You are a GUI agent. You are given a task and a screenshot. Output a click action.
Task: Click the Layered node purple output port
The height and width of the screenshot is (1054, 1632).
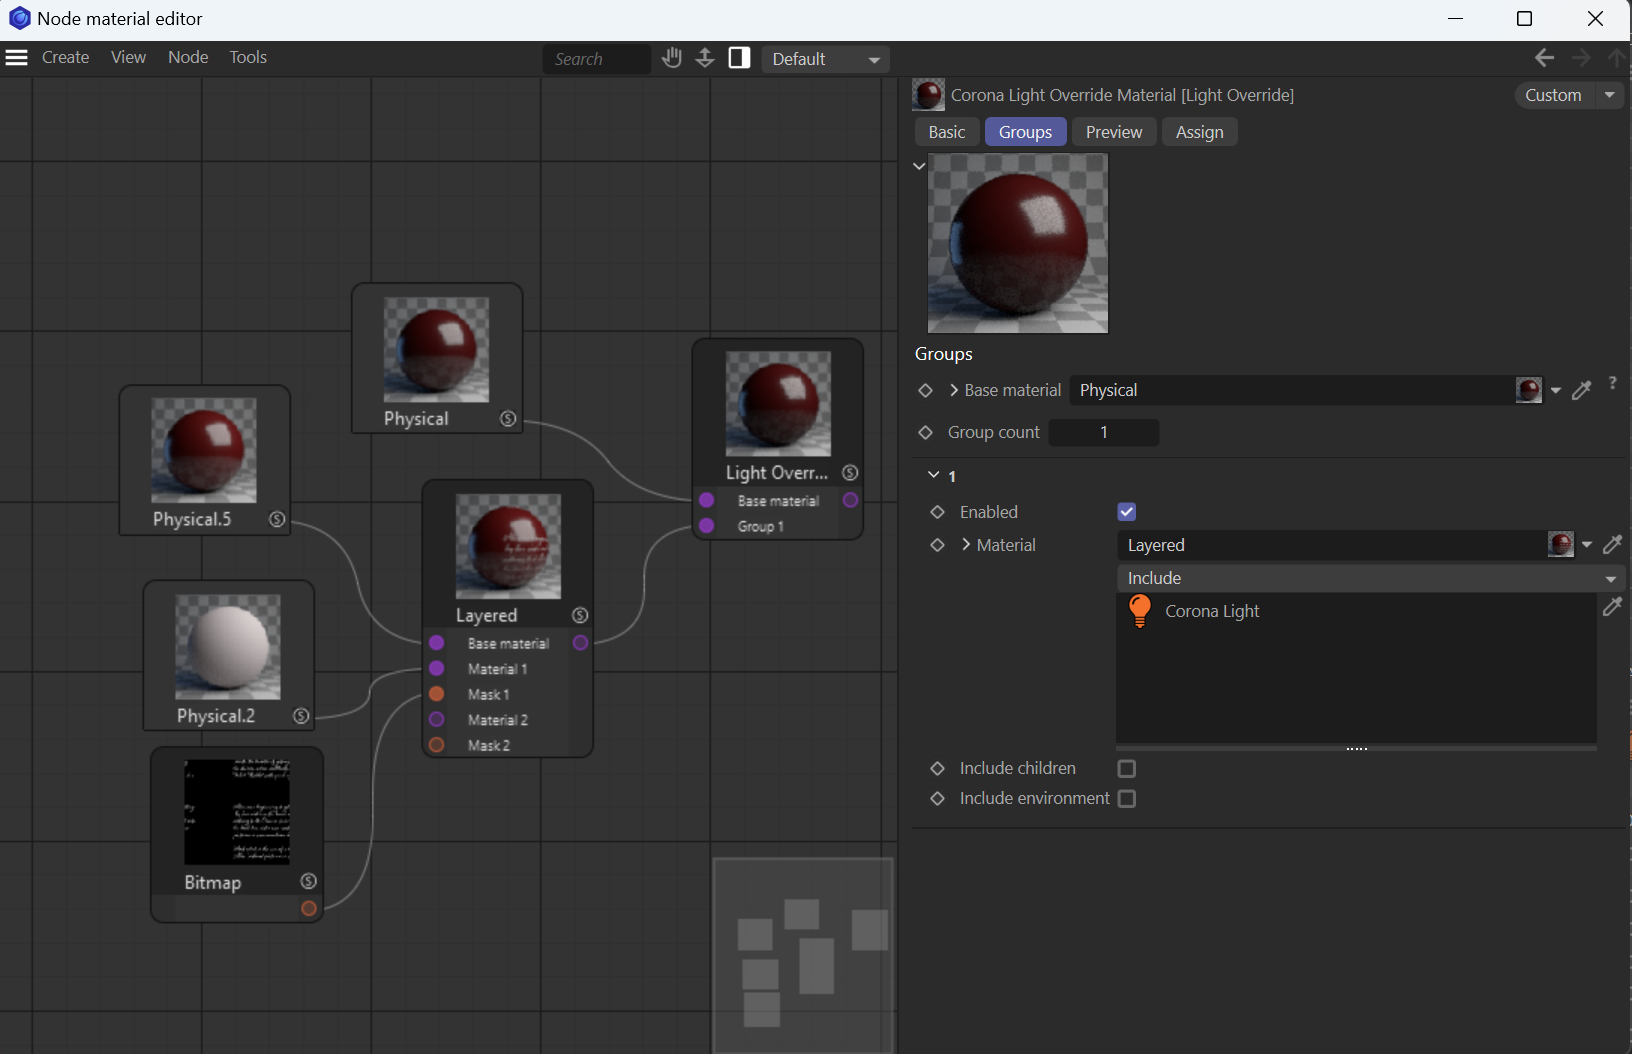(580, 643)
